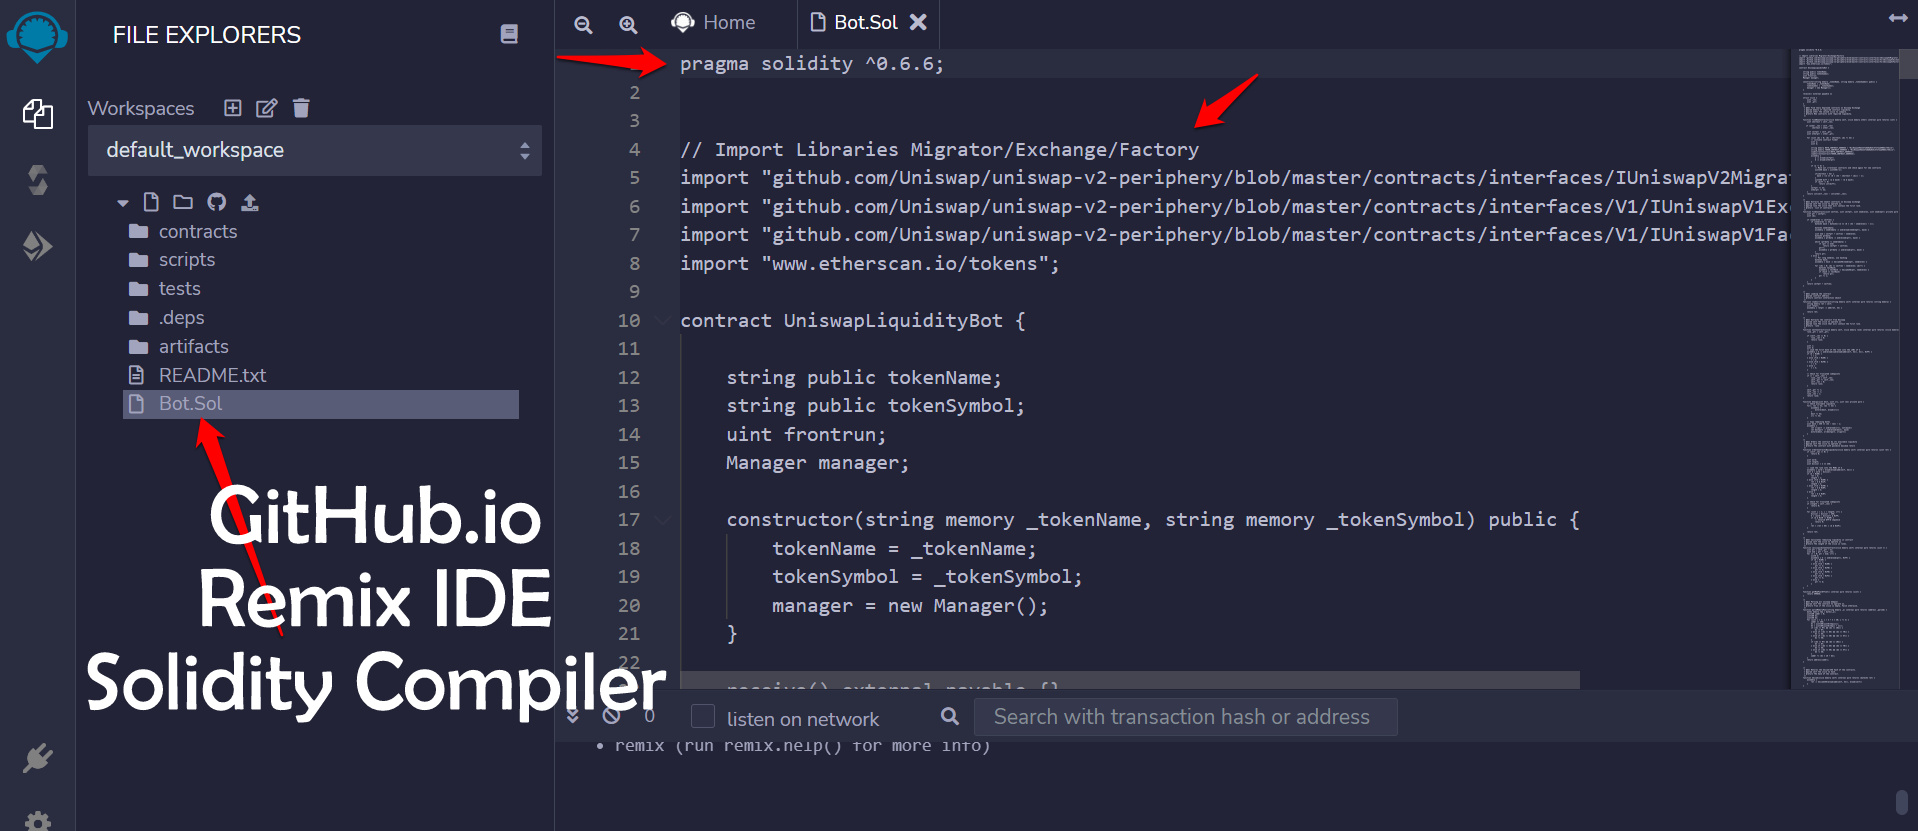Publish files to GitHub gist icon

pyautogui.click(x=217, y=202)
